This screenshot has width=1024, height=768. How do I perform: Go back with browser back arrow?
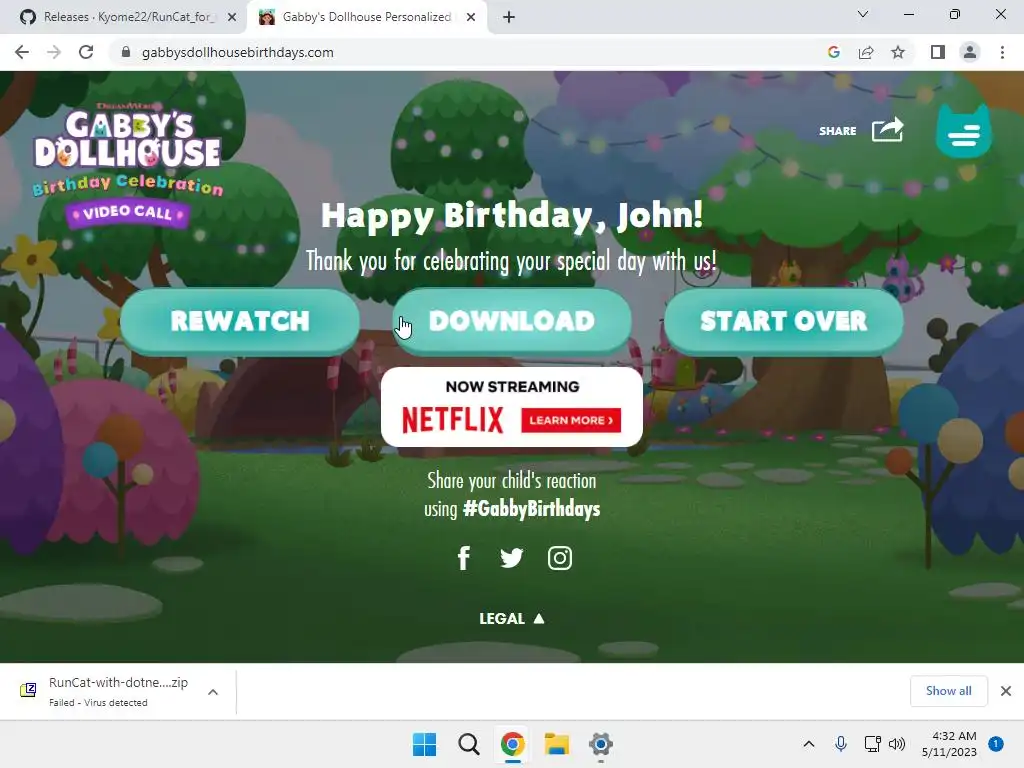coord(22,52)
